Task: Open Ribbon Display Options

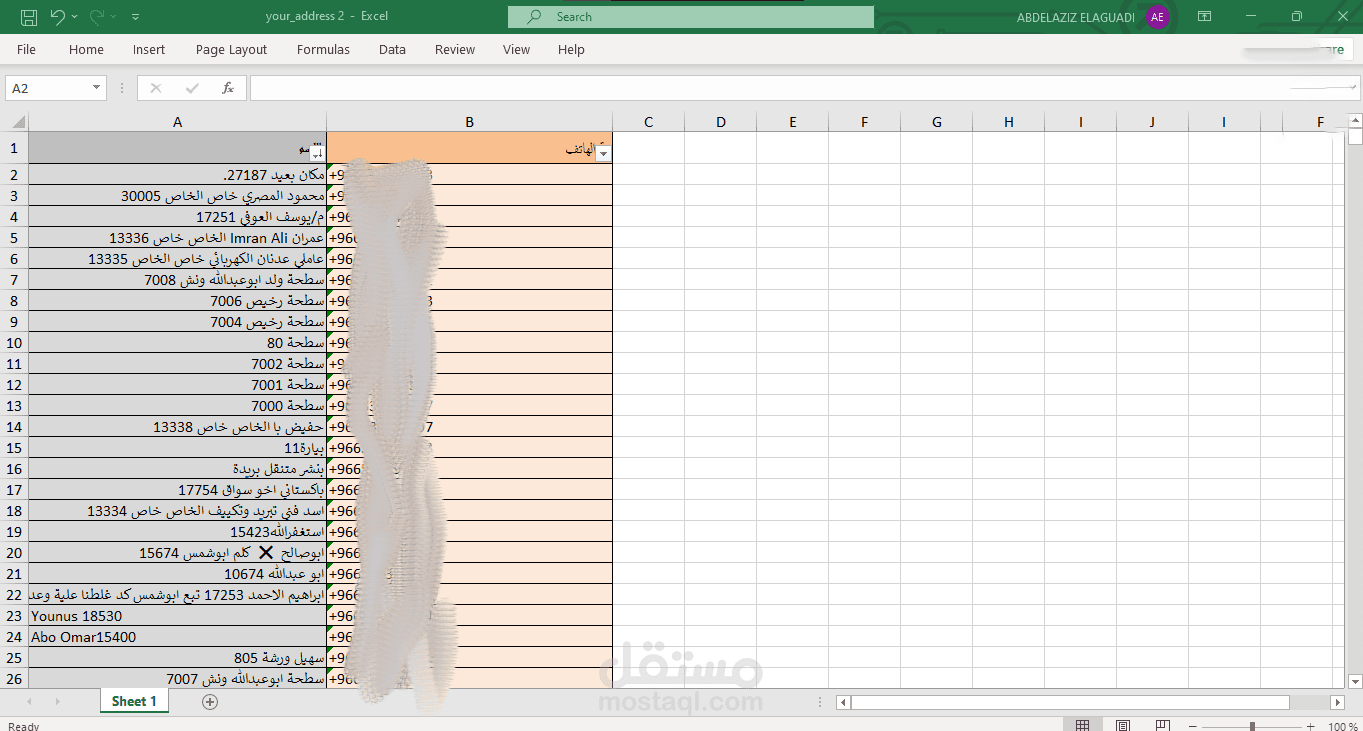Action: click(1205, 17)
